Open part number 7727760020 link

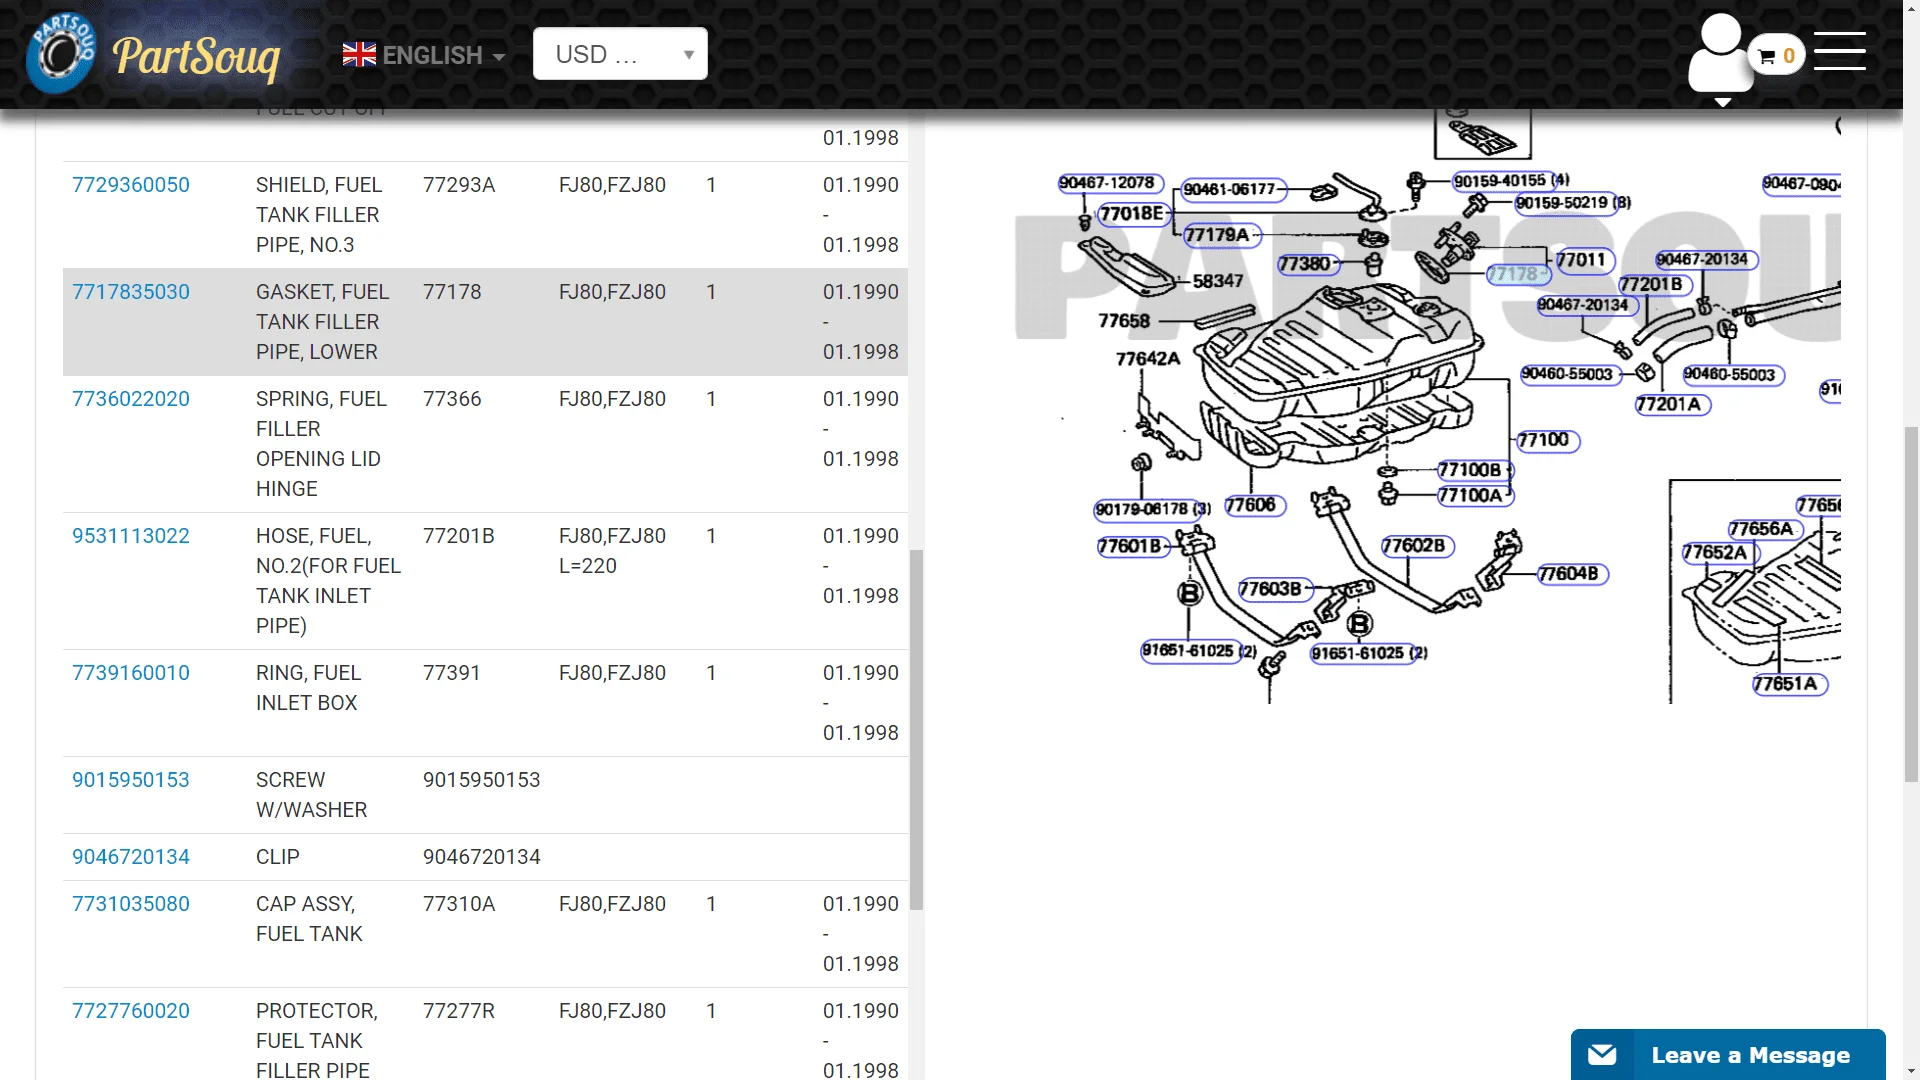click(x=131, y=1011)
